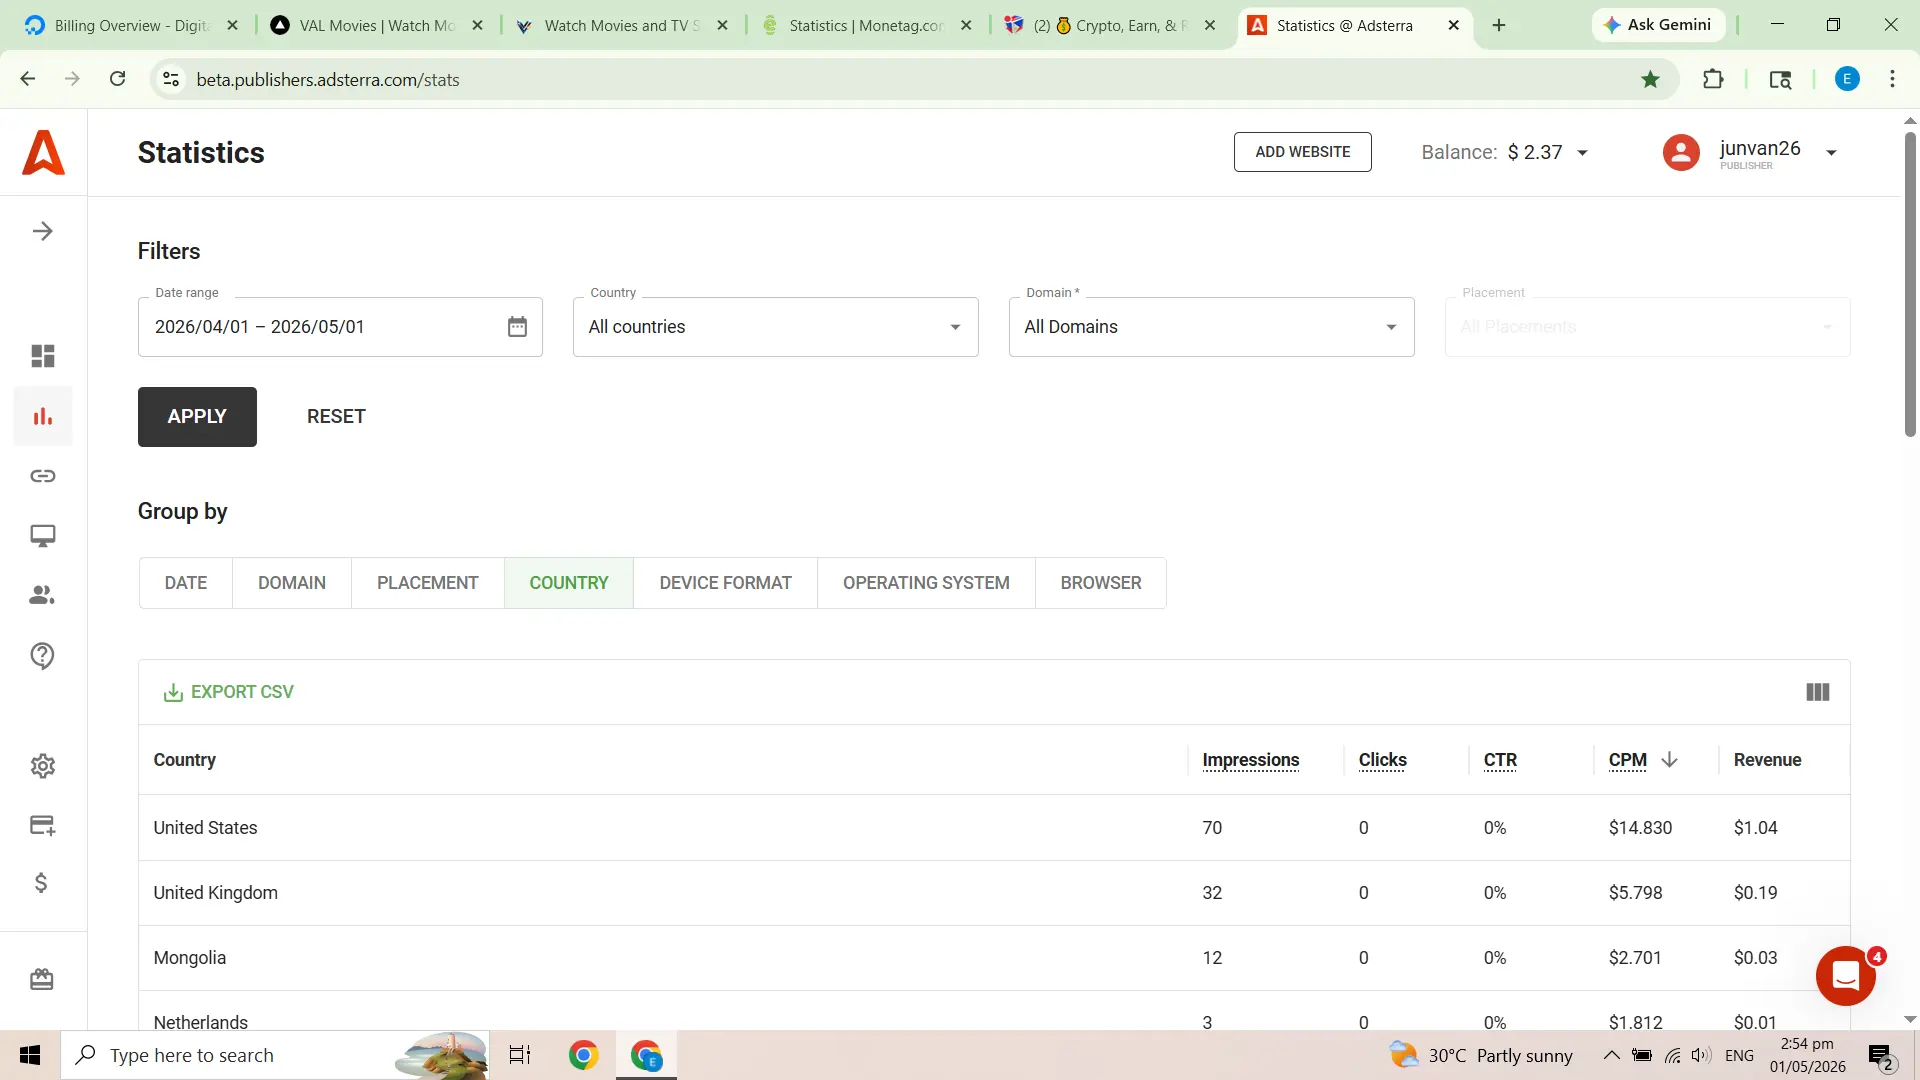This screenshot has height=1080, width=1920.
Task: Open the Domain filter dropdown
Action: coord(1211,327)
